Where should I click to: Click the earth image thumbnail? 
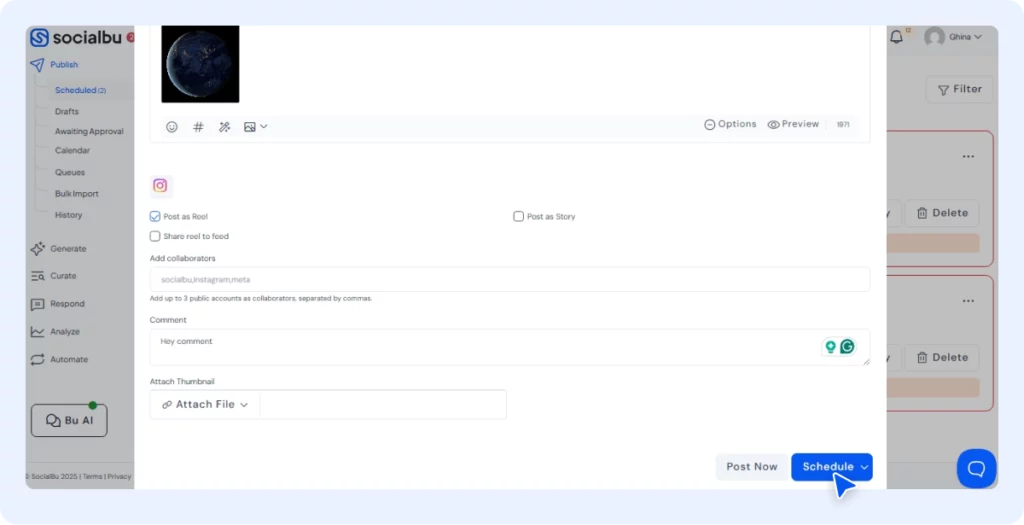(200, 64)
